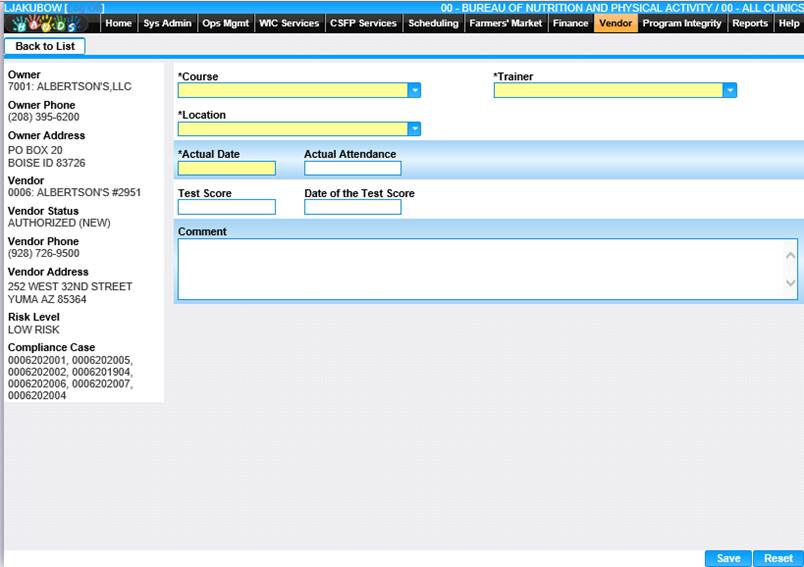Click inside the Location combo box

click(293, 129)
